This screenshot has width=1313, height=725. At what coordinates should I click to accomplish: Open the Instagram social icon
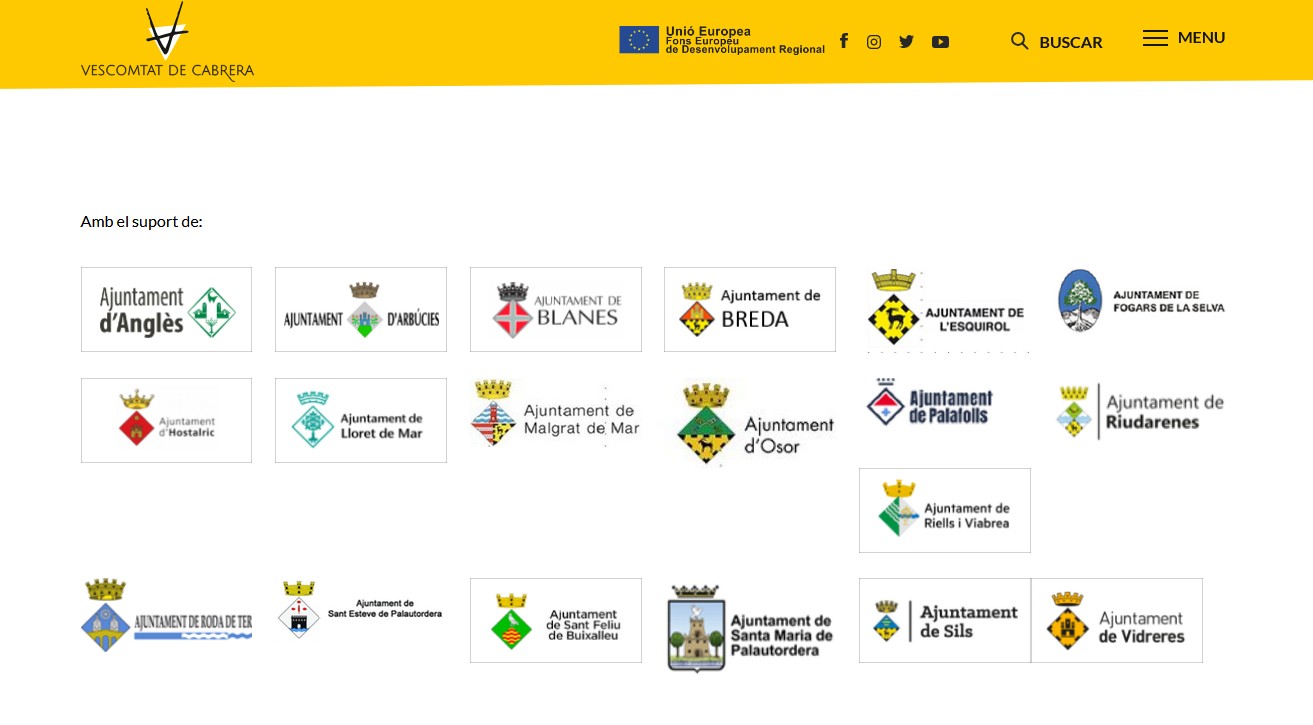coord(874,42)
